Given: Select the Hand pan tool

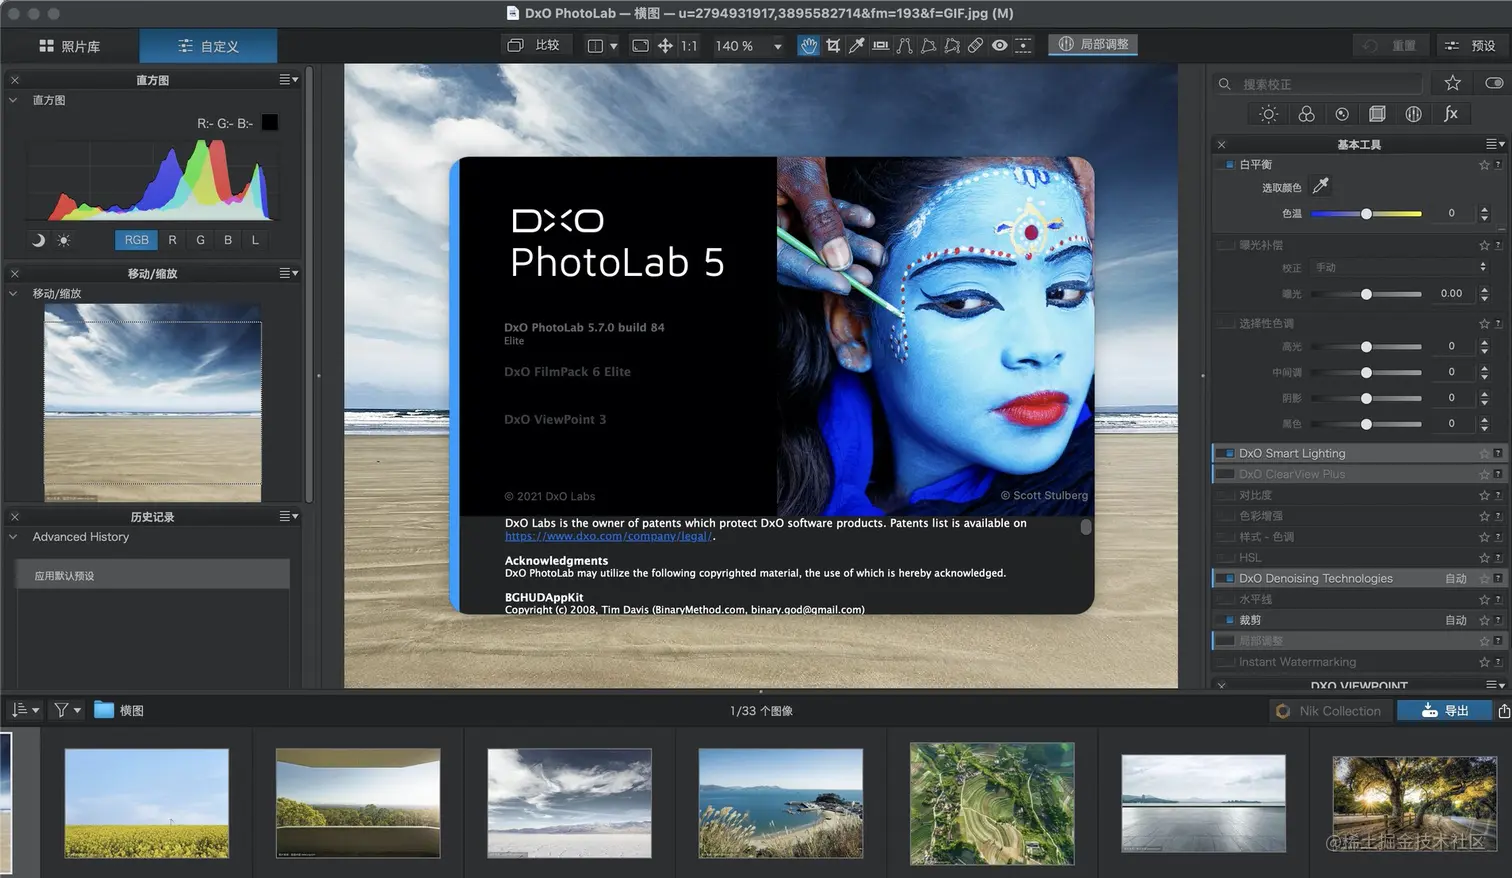Looking at the screenshot, I should point(808,45).
